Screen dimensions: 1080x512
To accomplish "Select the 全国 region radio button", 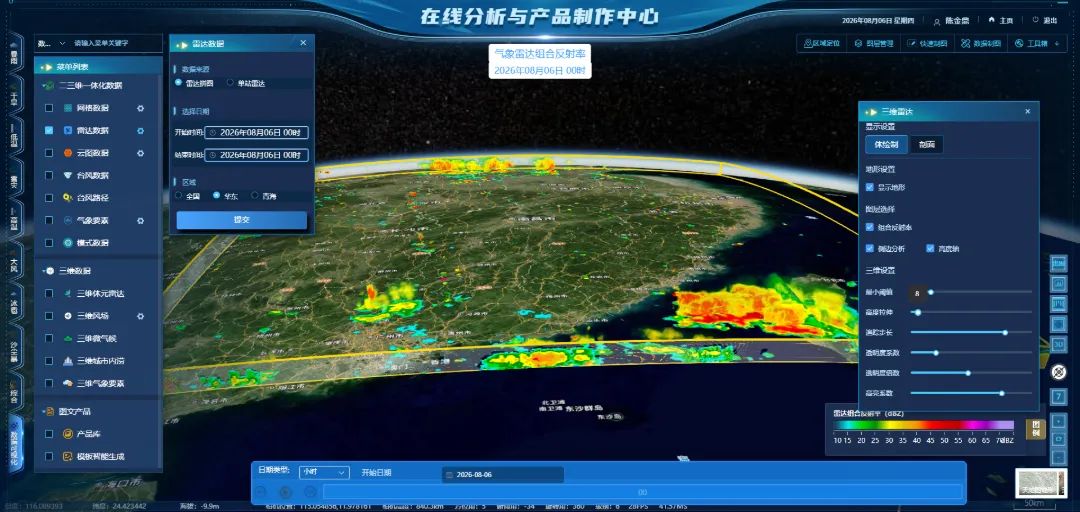I will click(x=178, y=196).
